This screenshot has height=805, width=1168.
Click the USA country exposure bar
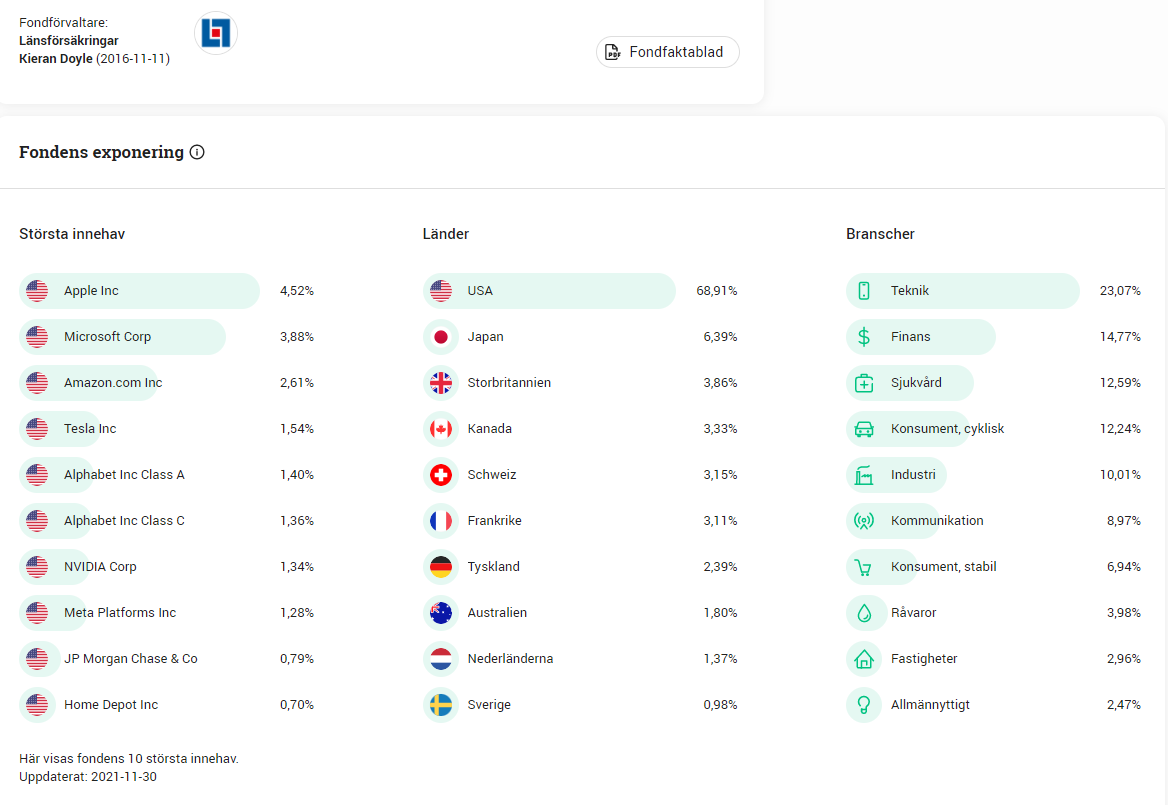tap(549, 291)
